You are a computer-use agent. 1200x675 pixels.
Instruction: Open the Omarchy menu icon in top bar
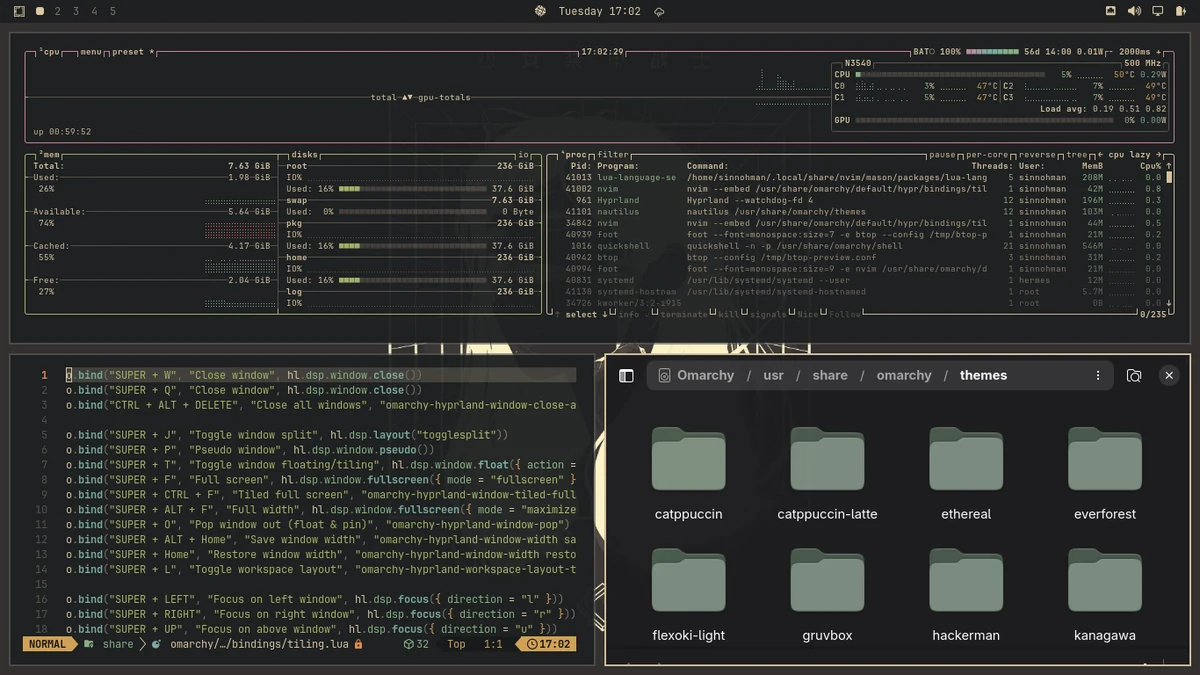click(19, 11)
